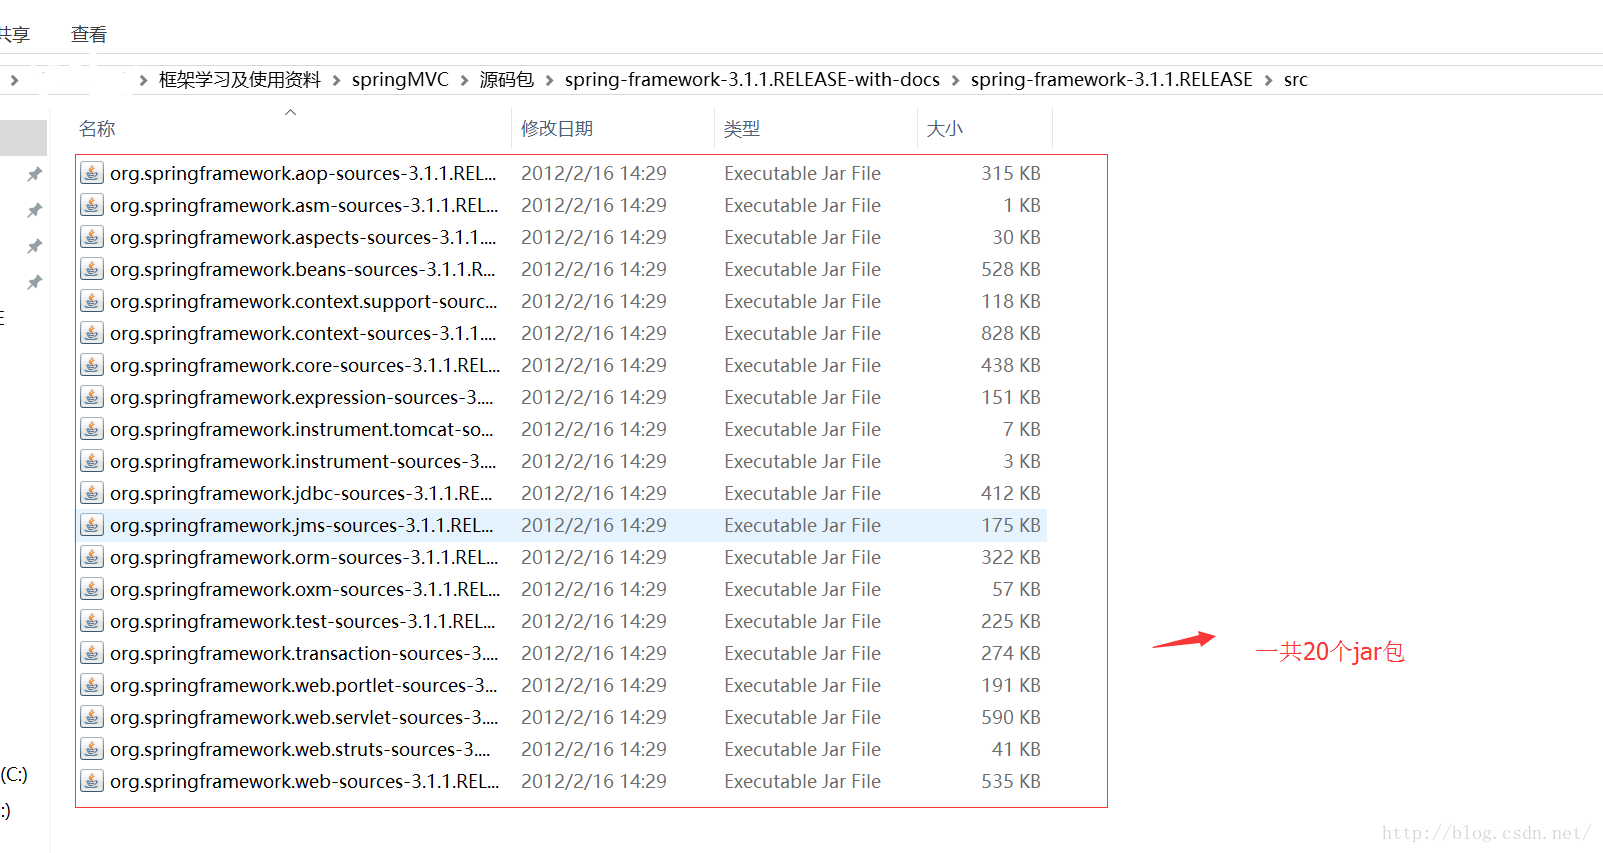The height and width of the screenshot is (853, 1603).
Task: Click the jar icon of context-sources file
Action: coord(92,333)
